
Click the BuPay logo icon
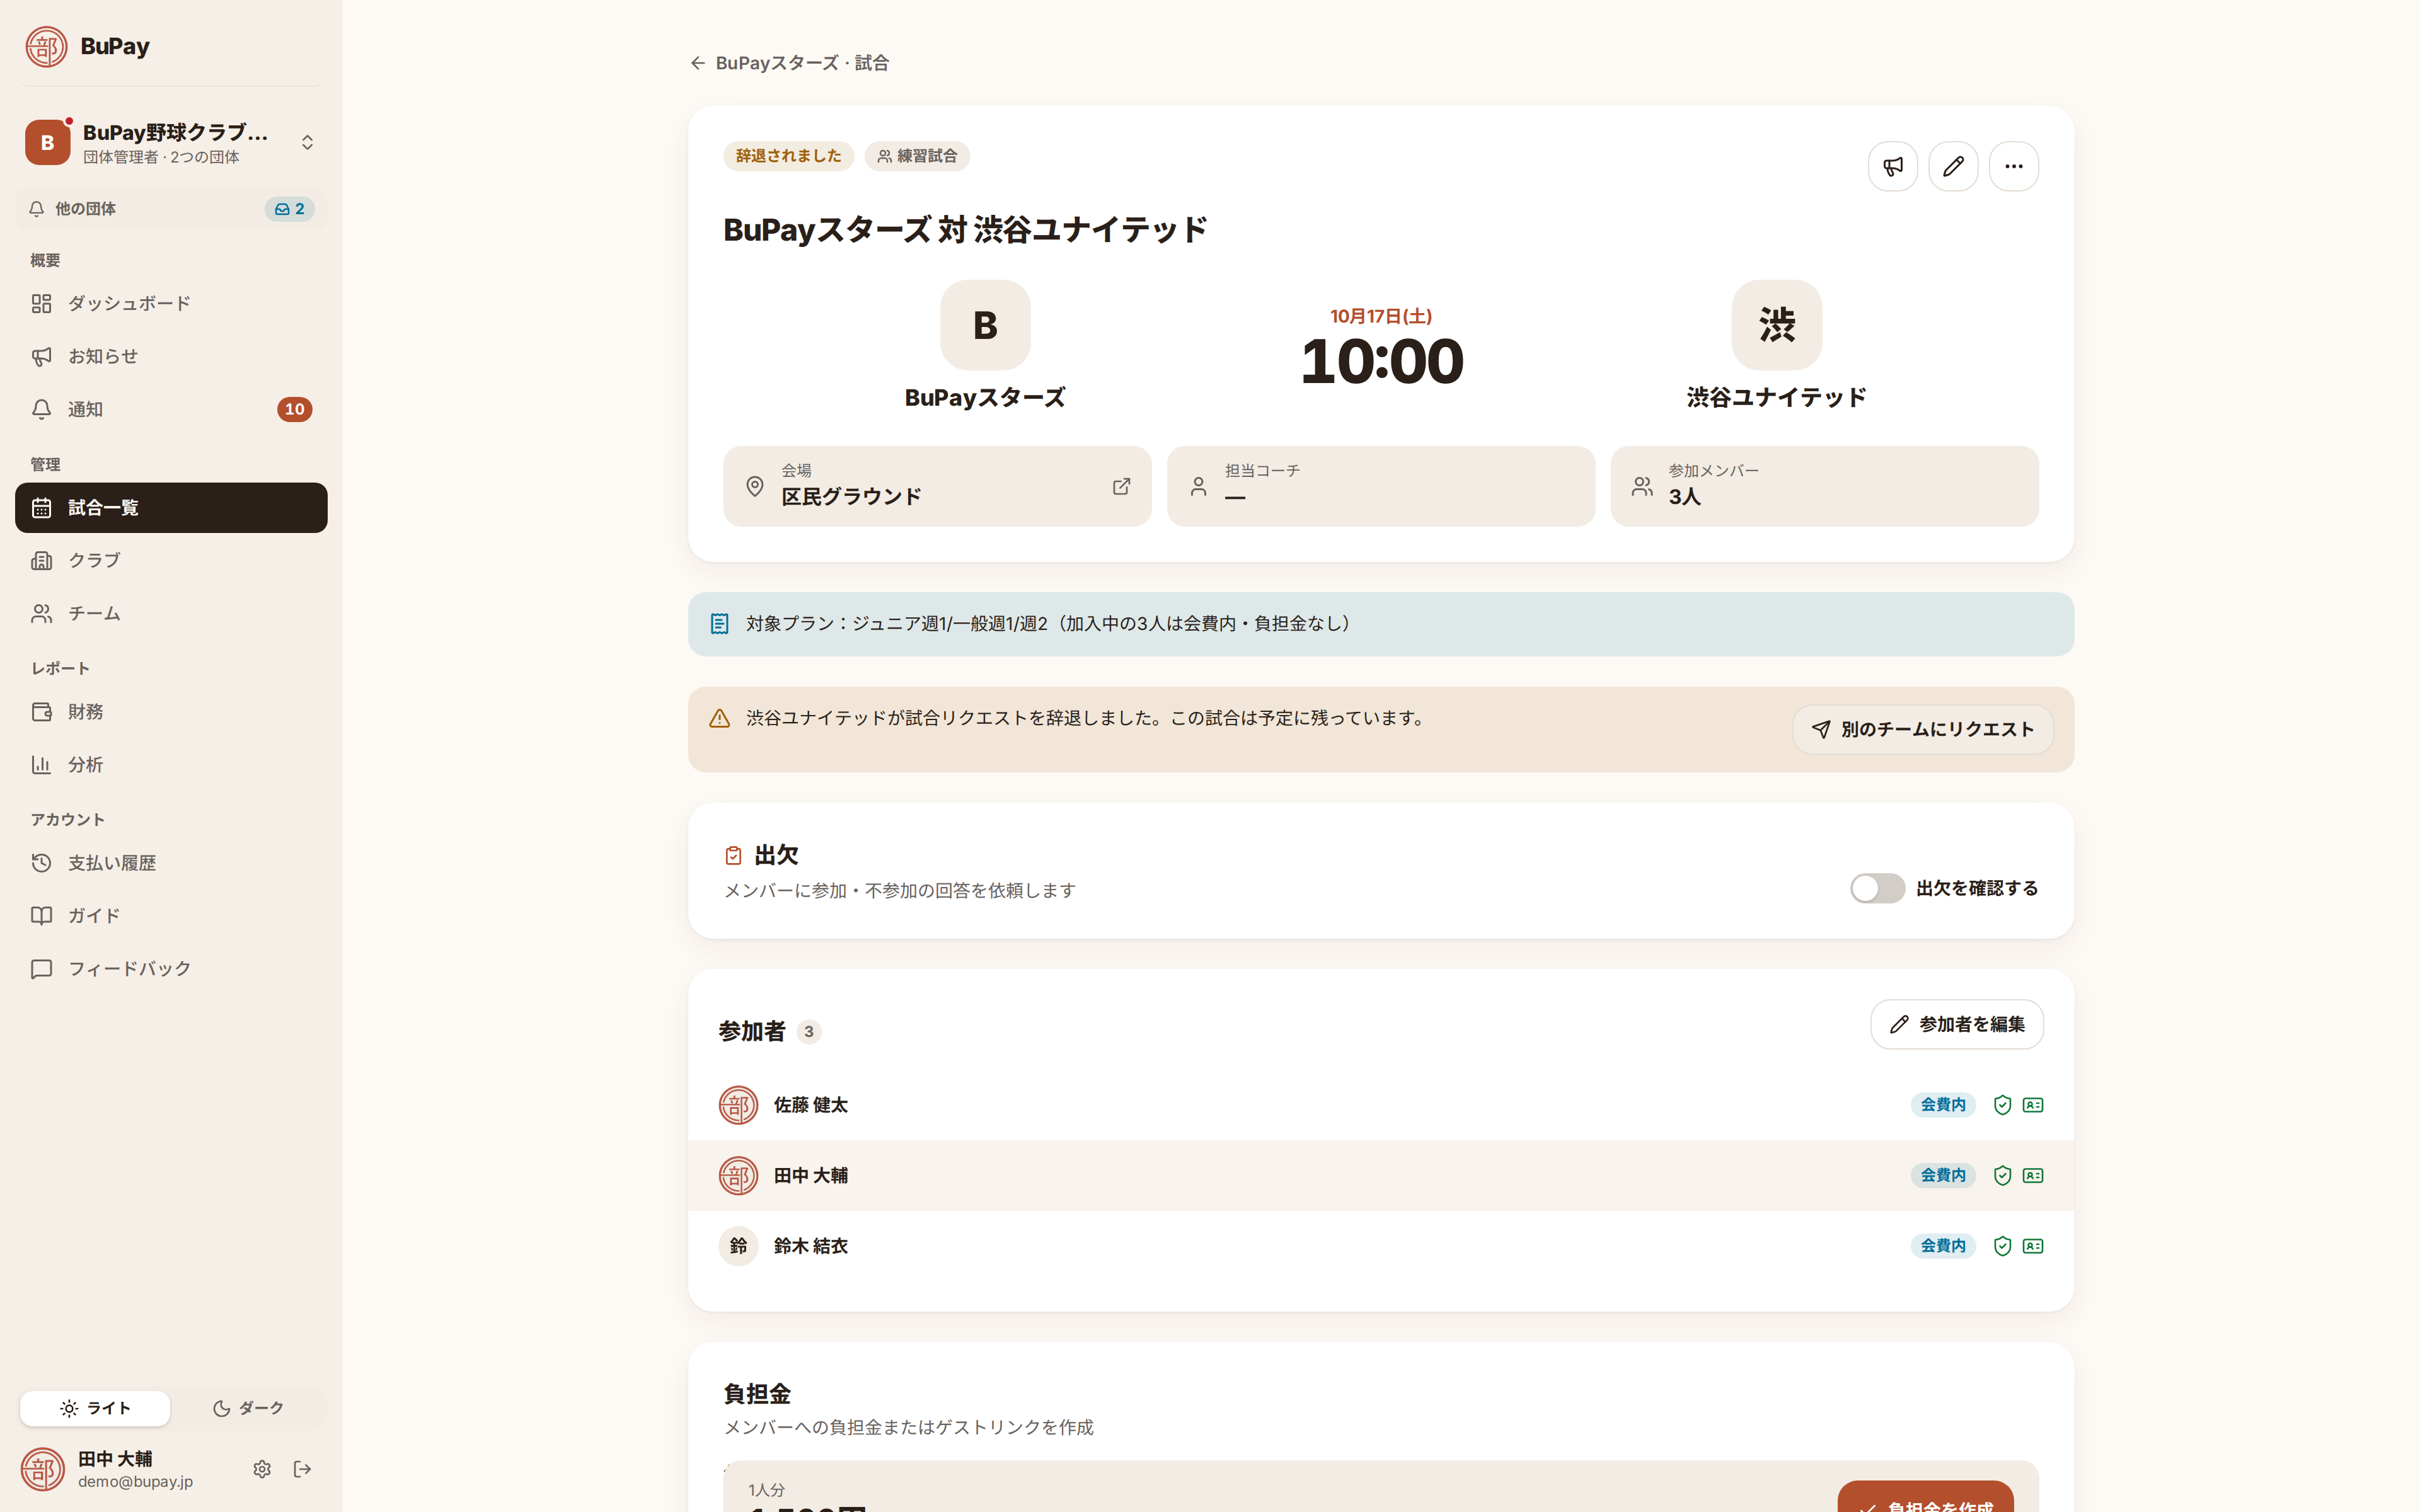(x=46, y=46)
